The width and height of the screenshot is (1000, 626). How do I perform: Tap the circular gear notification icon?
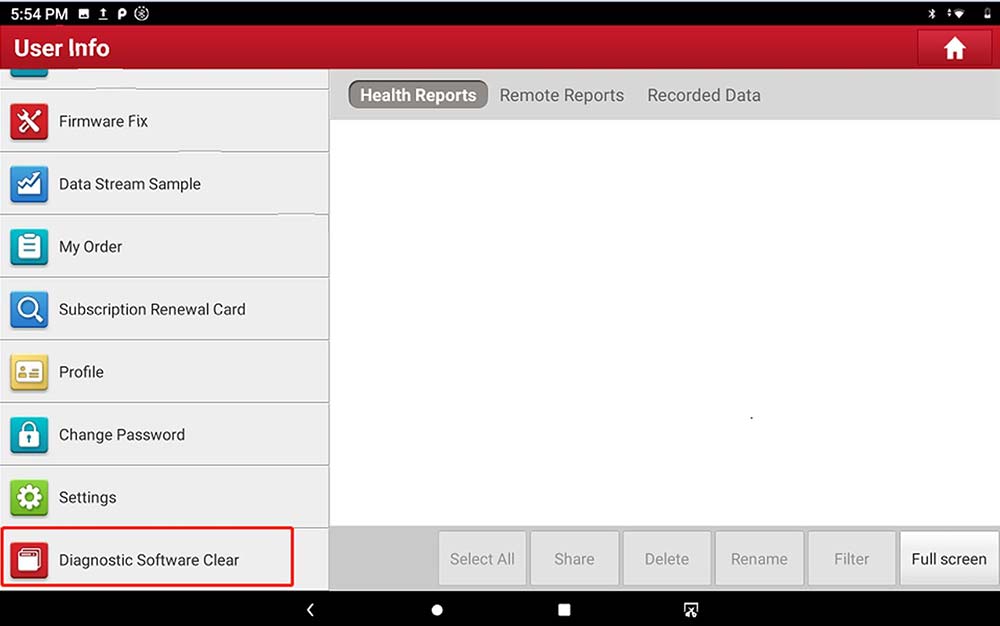tap(142, 13)
